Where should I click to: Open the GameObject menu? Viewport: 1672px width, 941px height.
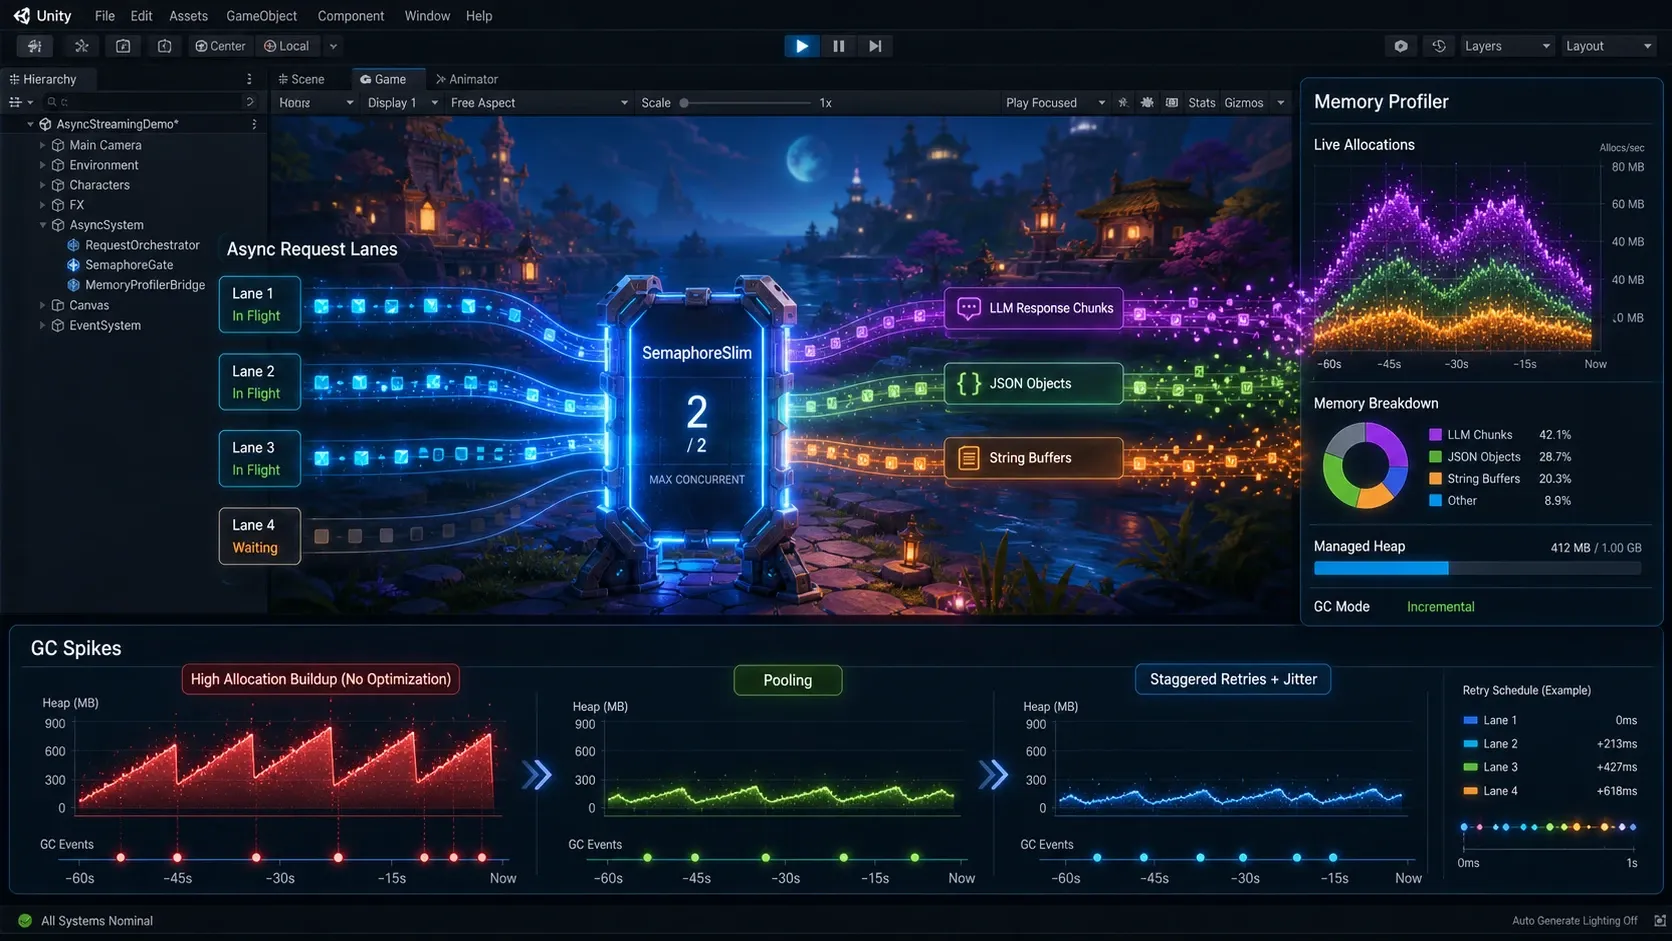click(261, 16)
